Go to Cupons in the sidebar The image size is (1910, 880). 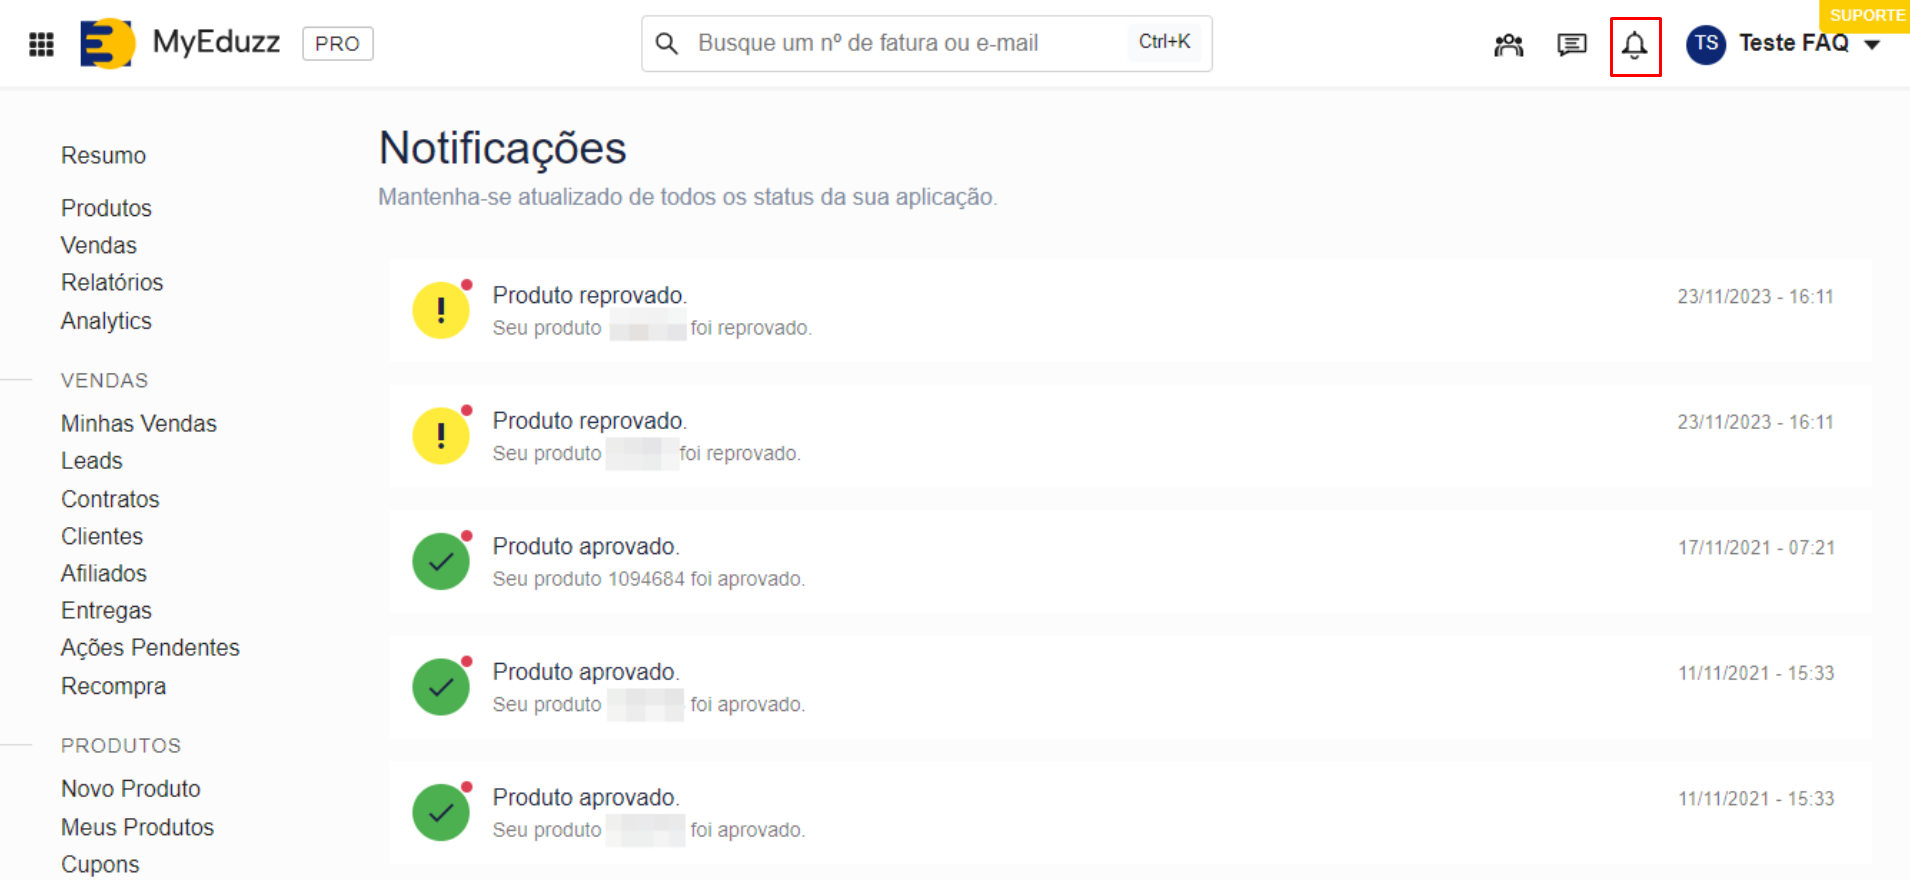(100, 865)
